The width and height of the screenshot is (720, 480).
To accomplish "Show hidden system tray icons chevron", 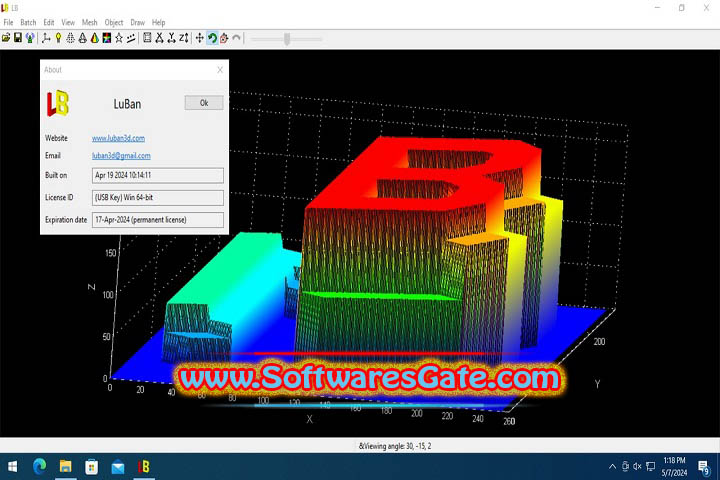I will point(612,467).
